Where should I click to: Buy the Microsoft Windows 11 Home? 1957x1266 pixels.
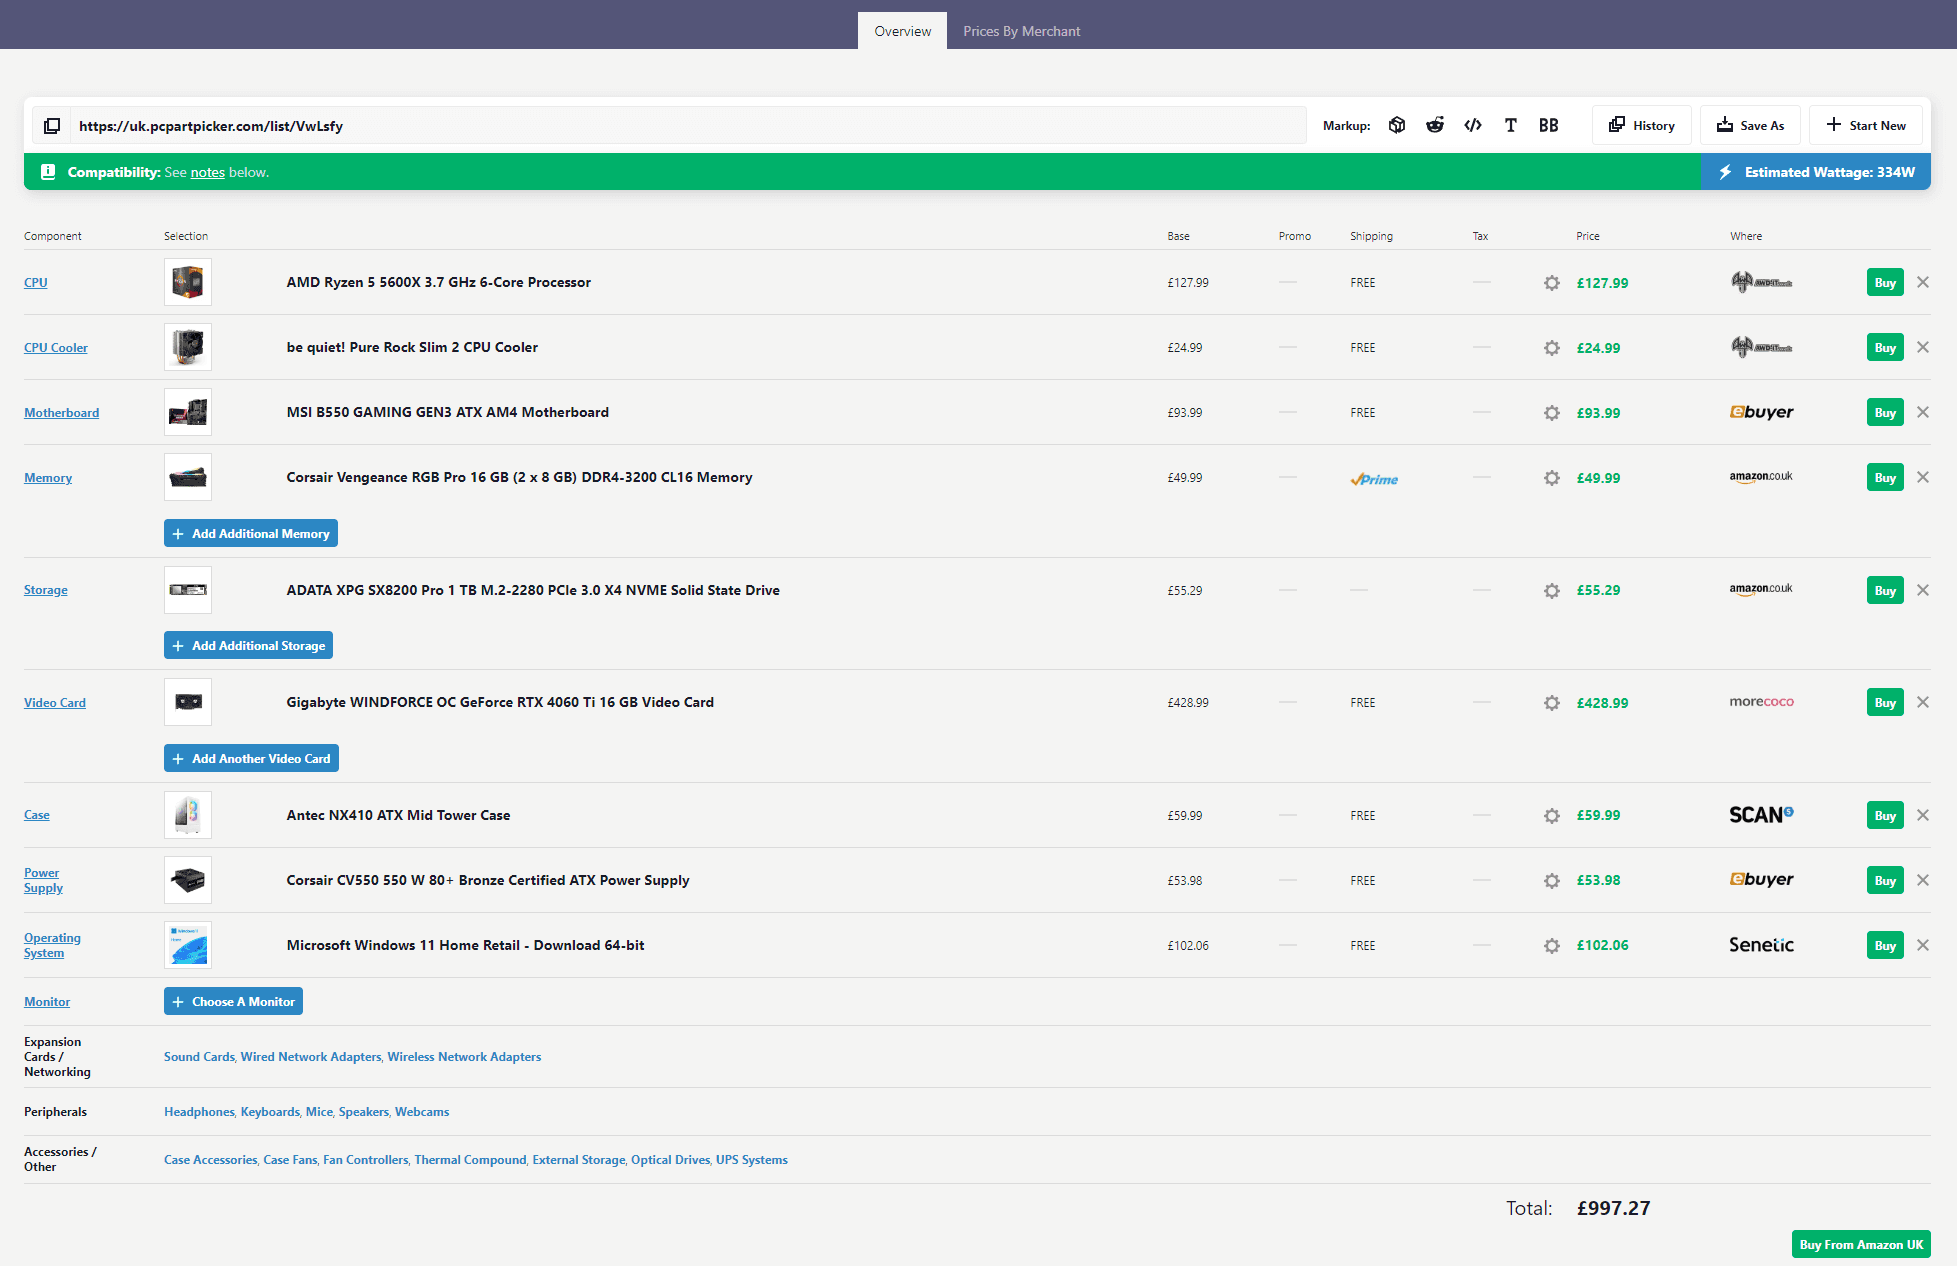click(x=1885, y=945)
